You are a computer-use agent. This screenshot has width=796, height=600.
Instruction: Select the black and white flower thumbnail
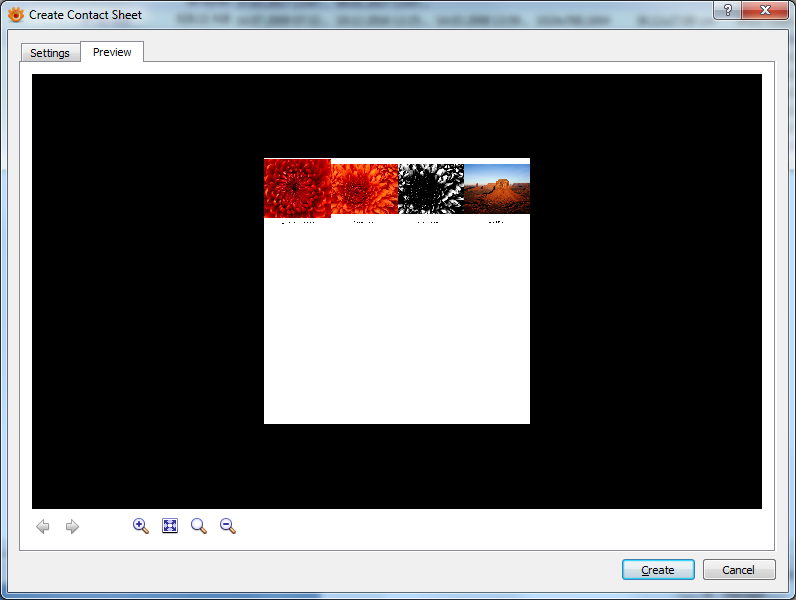(431, 189)
